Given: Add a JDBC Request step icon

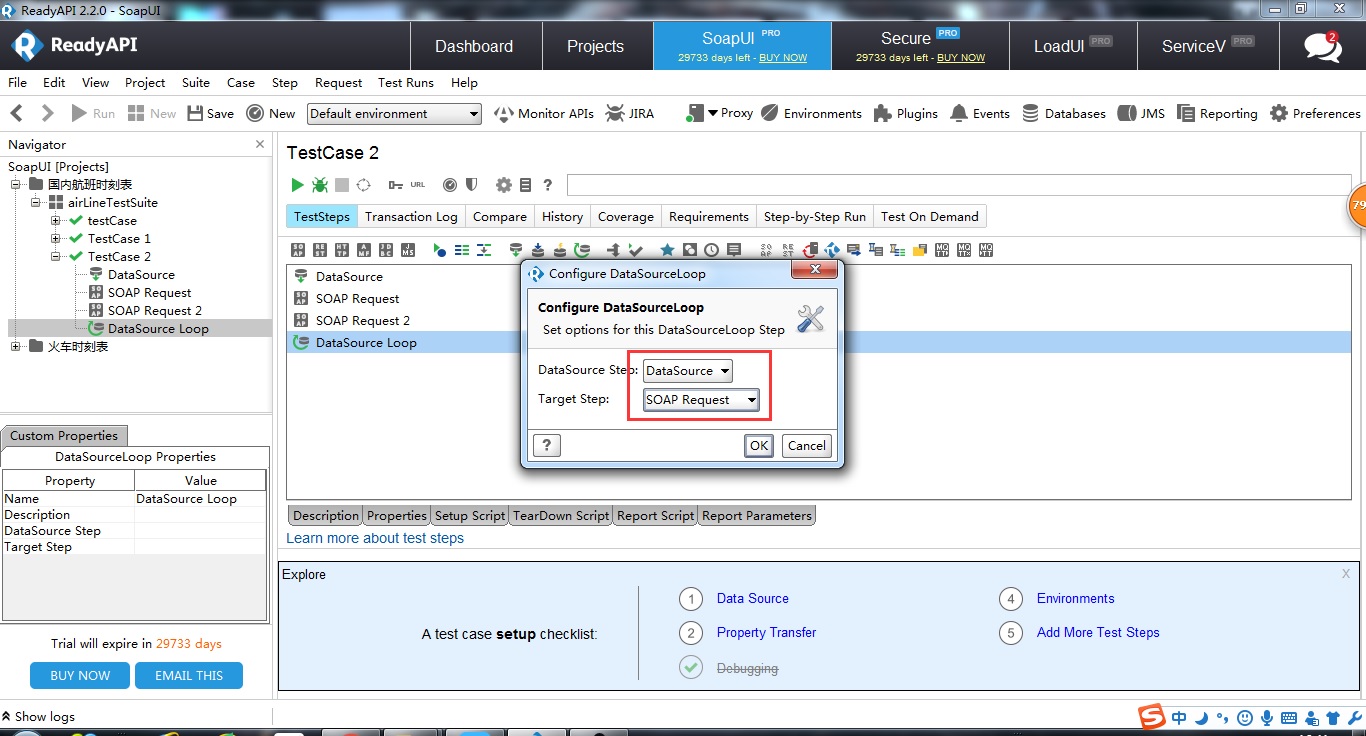Looking at the screenshot, I should [x=386, y=250].
